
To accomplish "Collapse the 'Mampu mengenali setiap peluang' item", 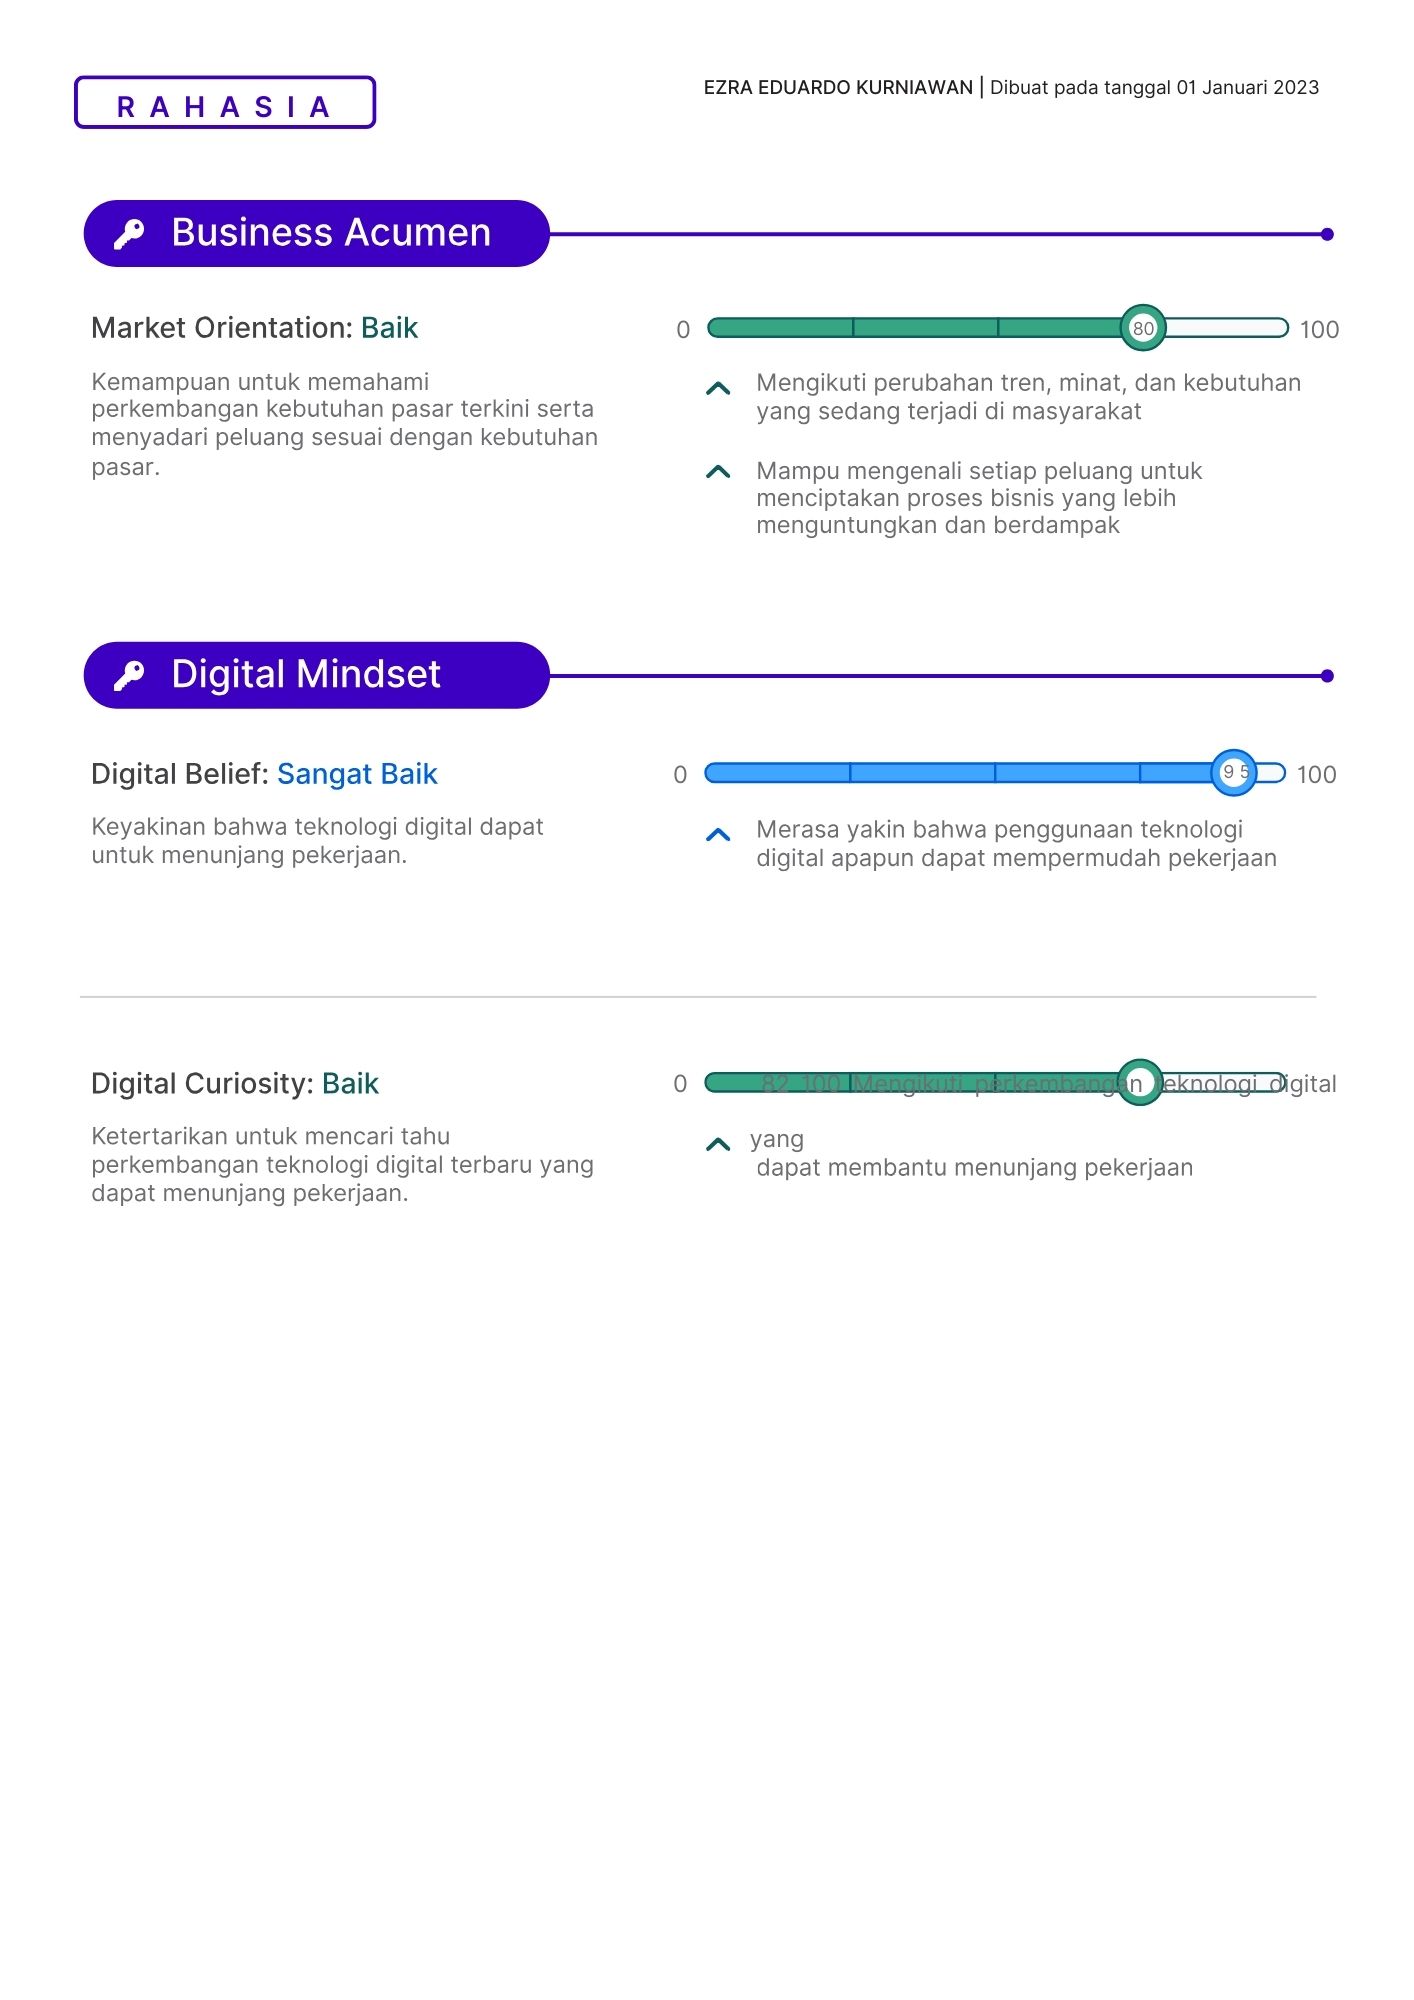I will 718,472.
